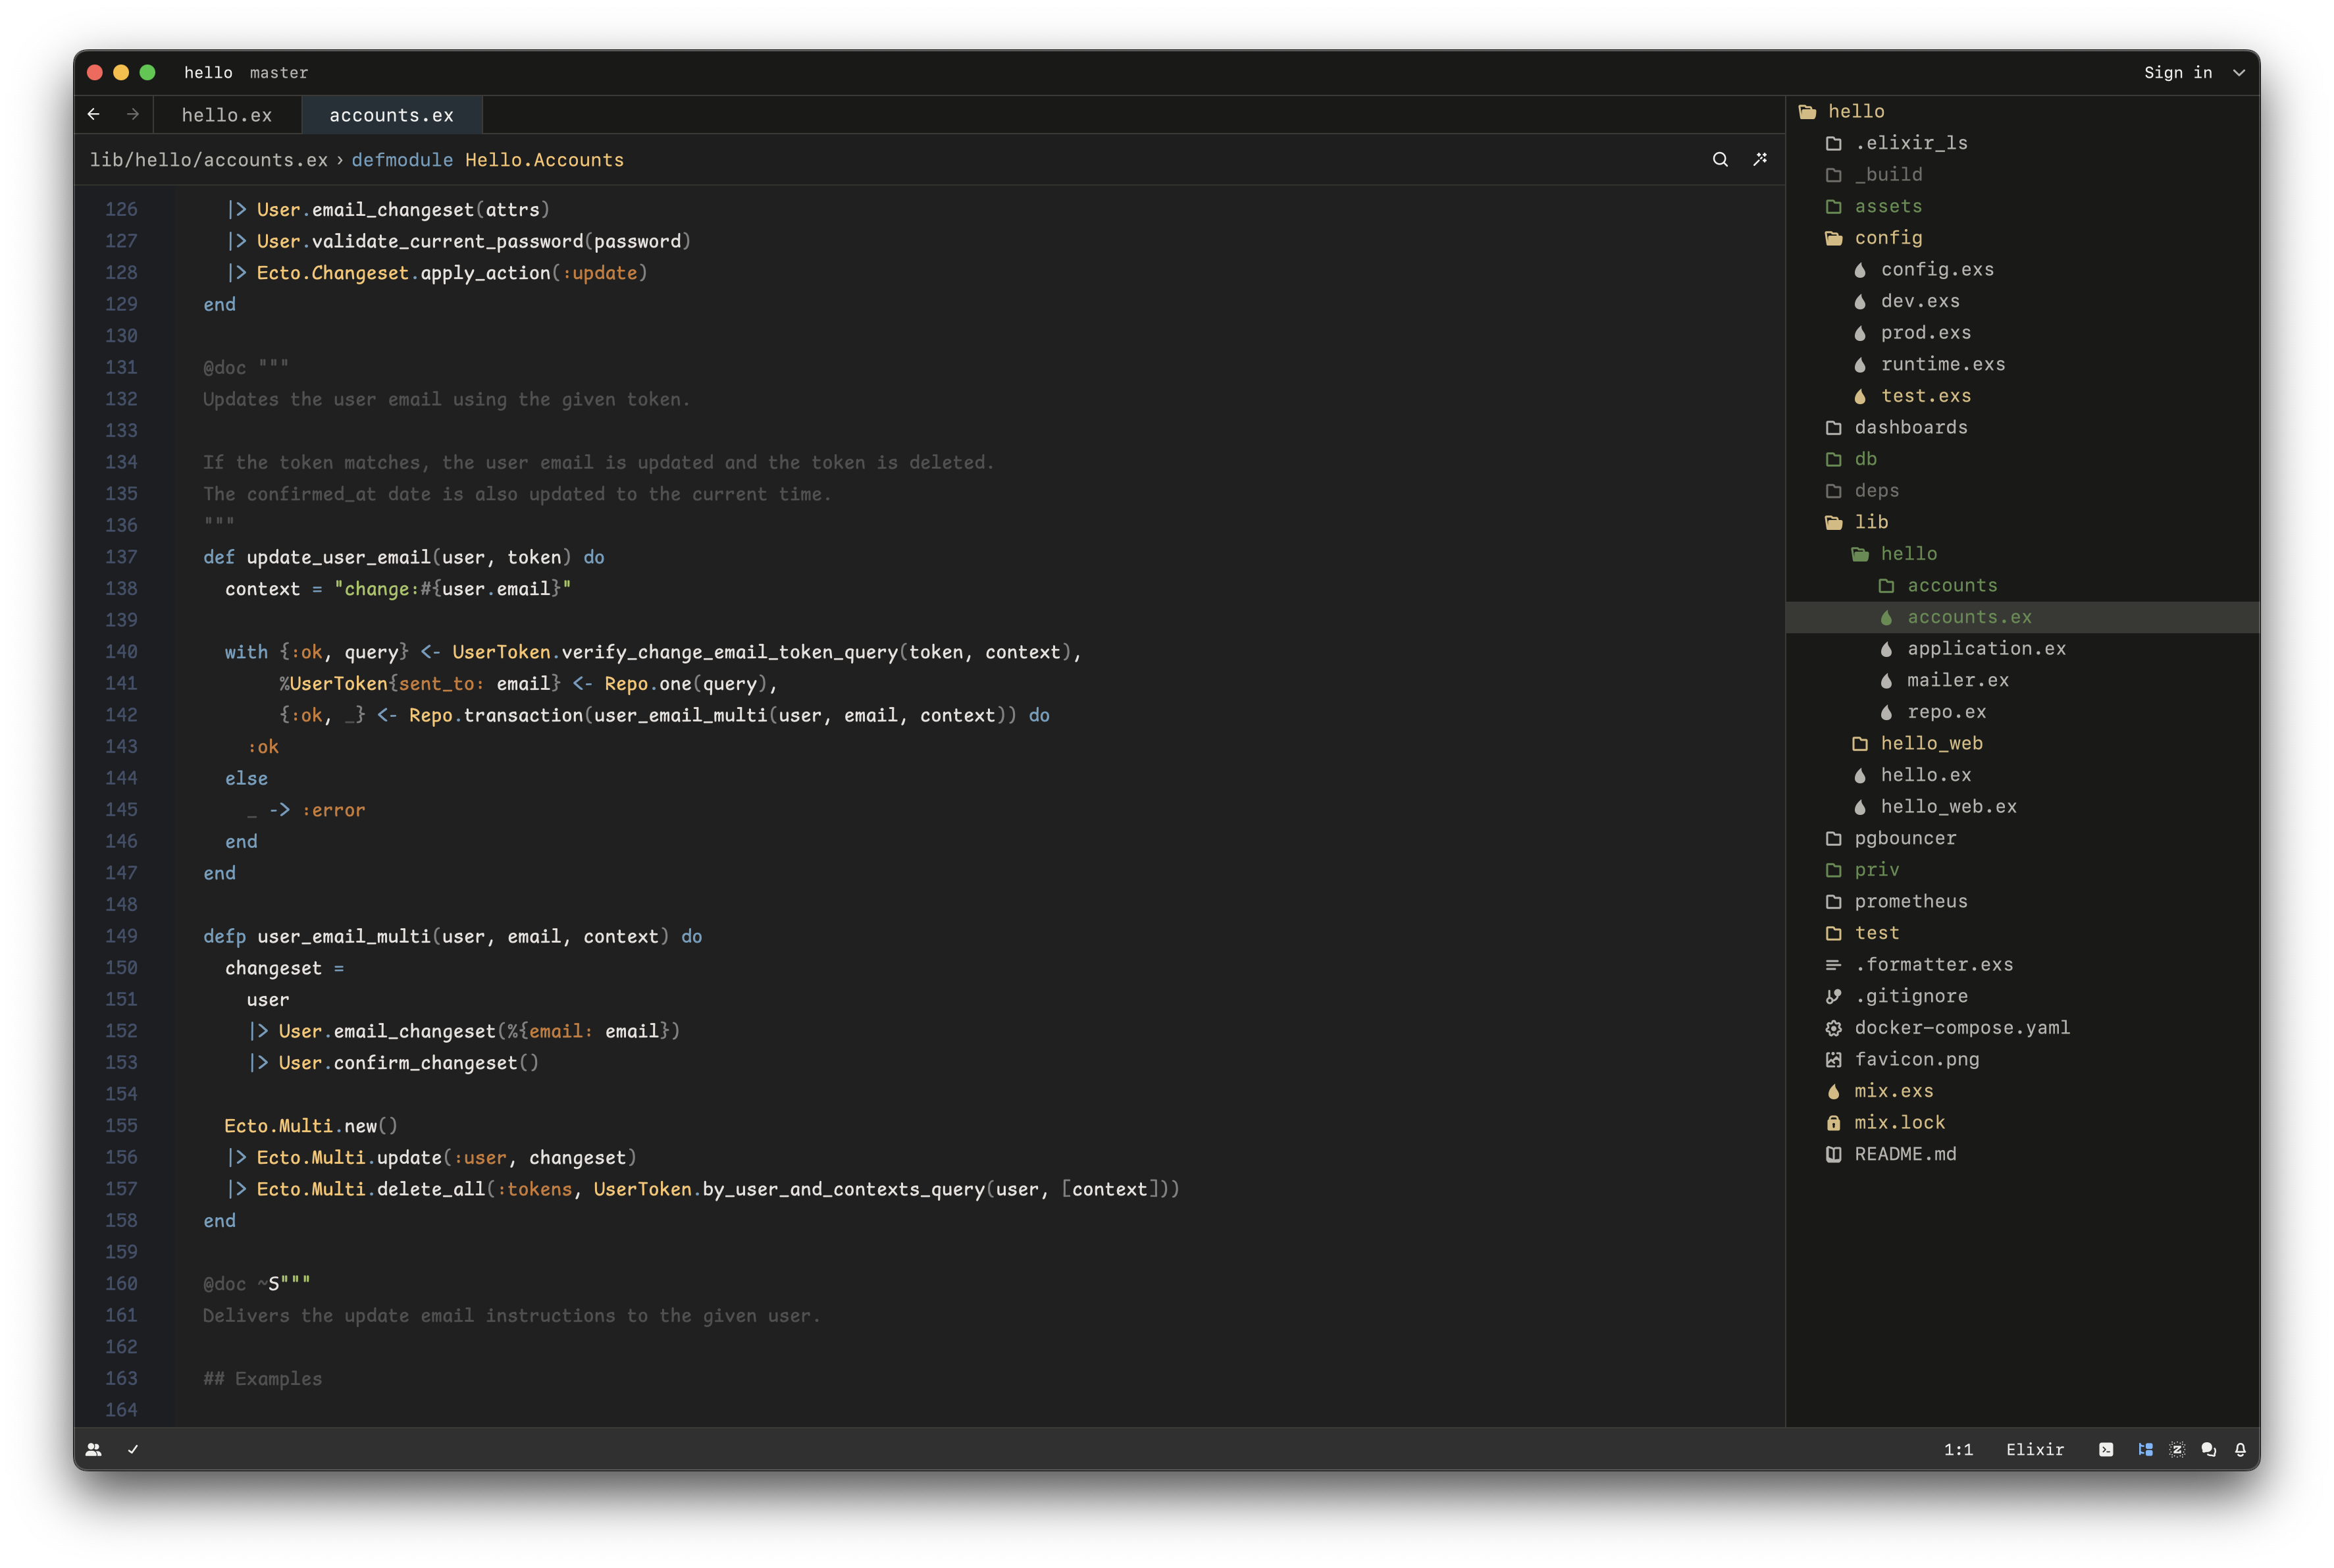Viewport: 2334px width, 1568px height.
Task: Click the diagnostics checkmark icon
Action: (x=133, y=1449)
